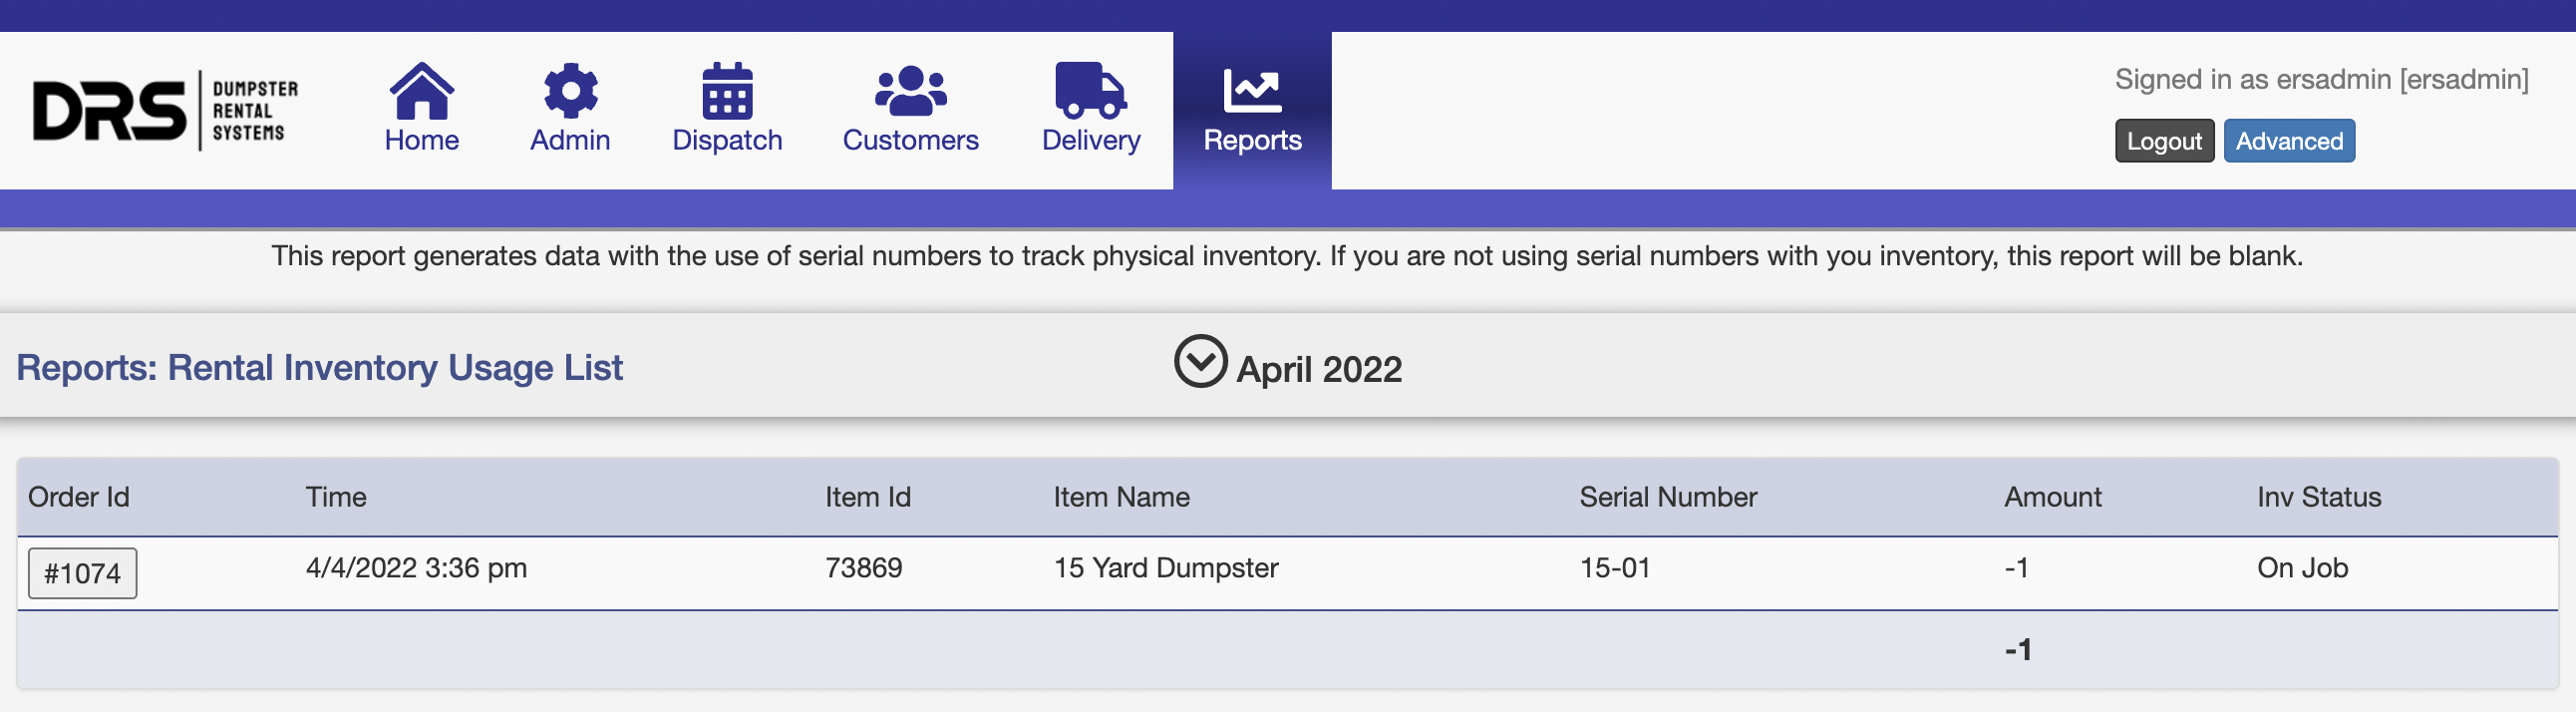The width and height of the screenshot is (2576, 712).
Task: Click the Delivery truck icon
Action: (1090, 91)
